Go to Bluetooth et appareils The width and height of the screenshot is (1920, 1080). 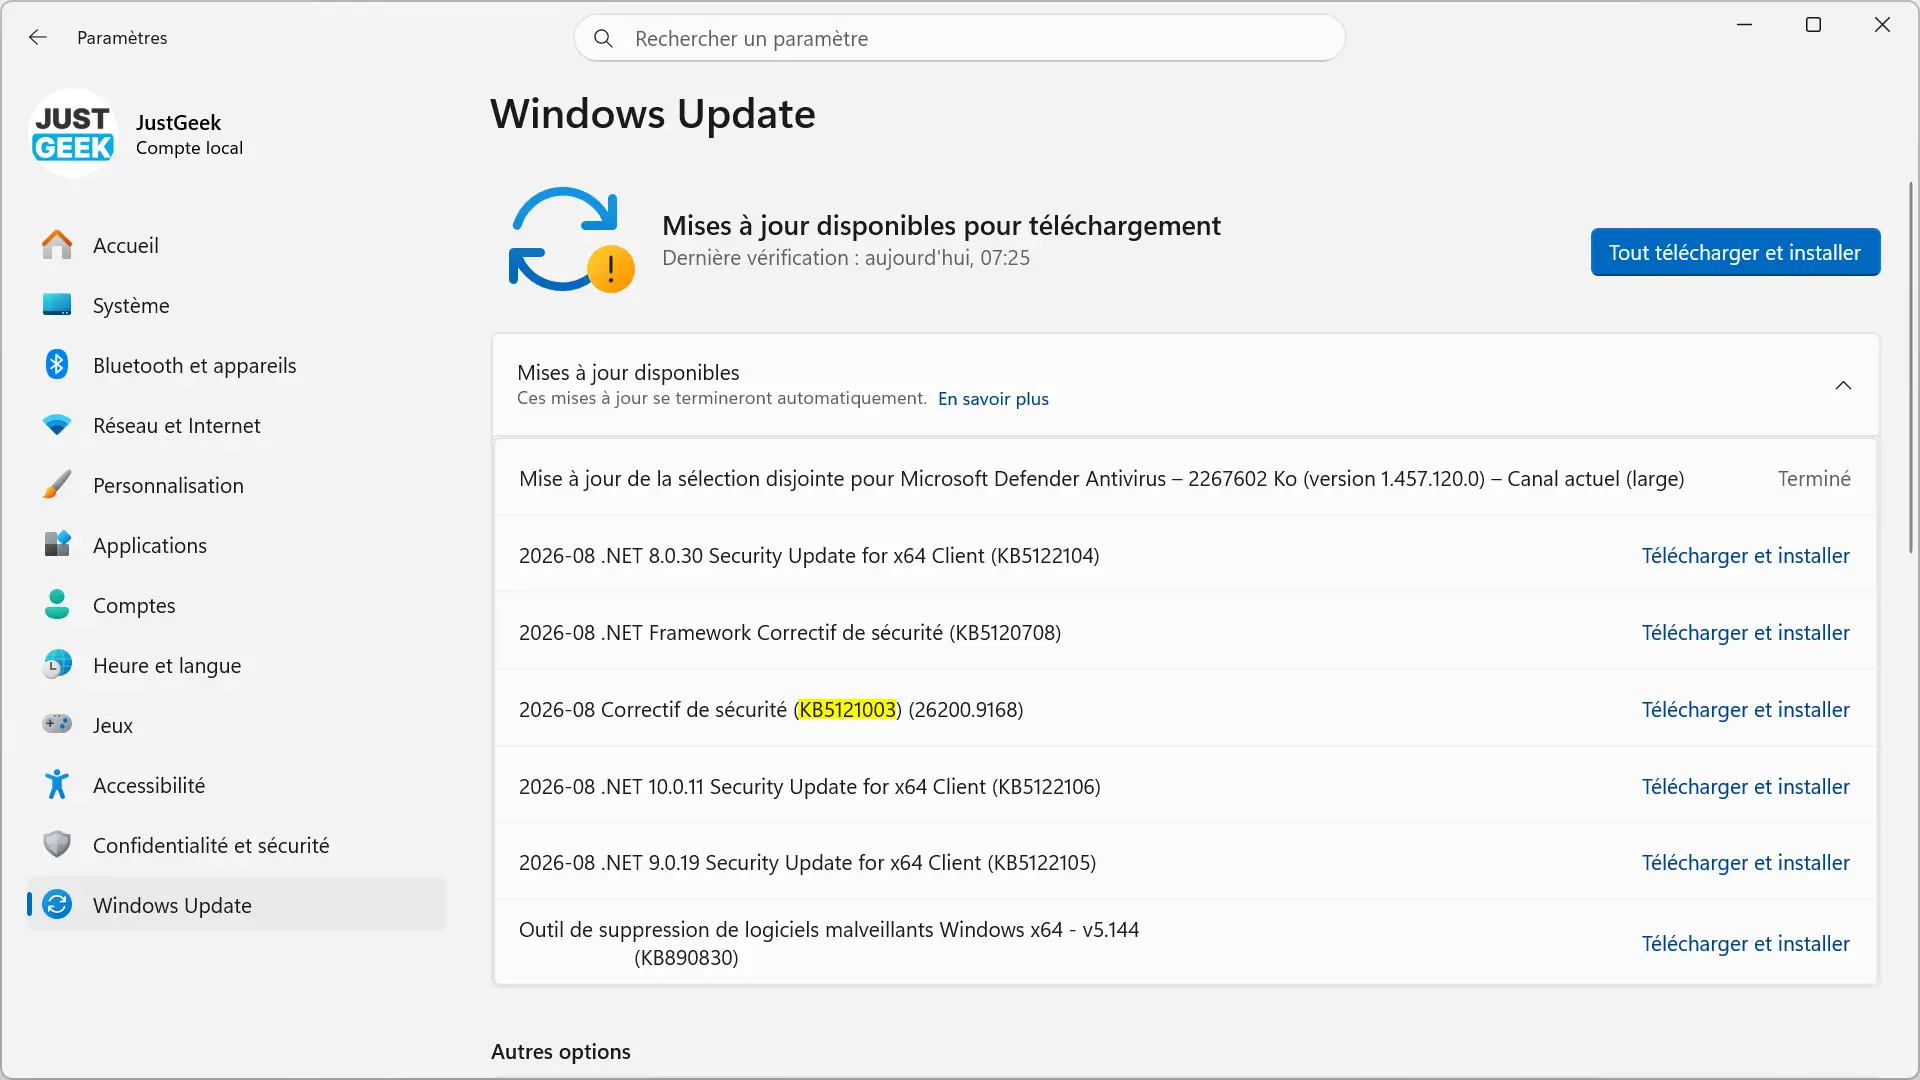pyautogui.click(x=237, y=365)
